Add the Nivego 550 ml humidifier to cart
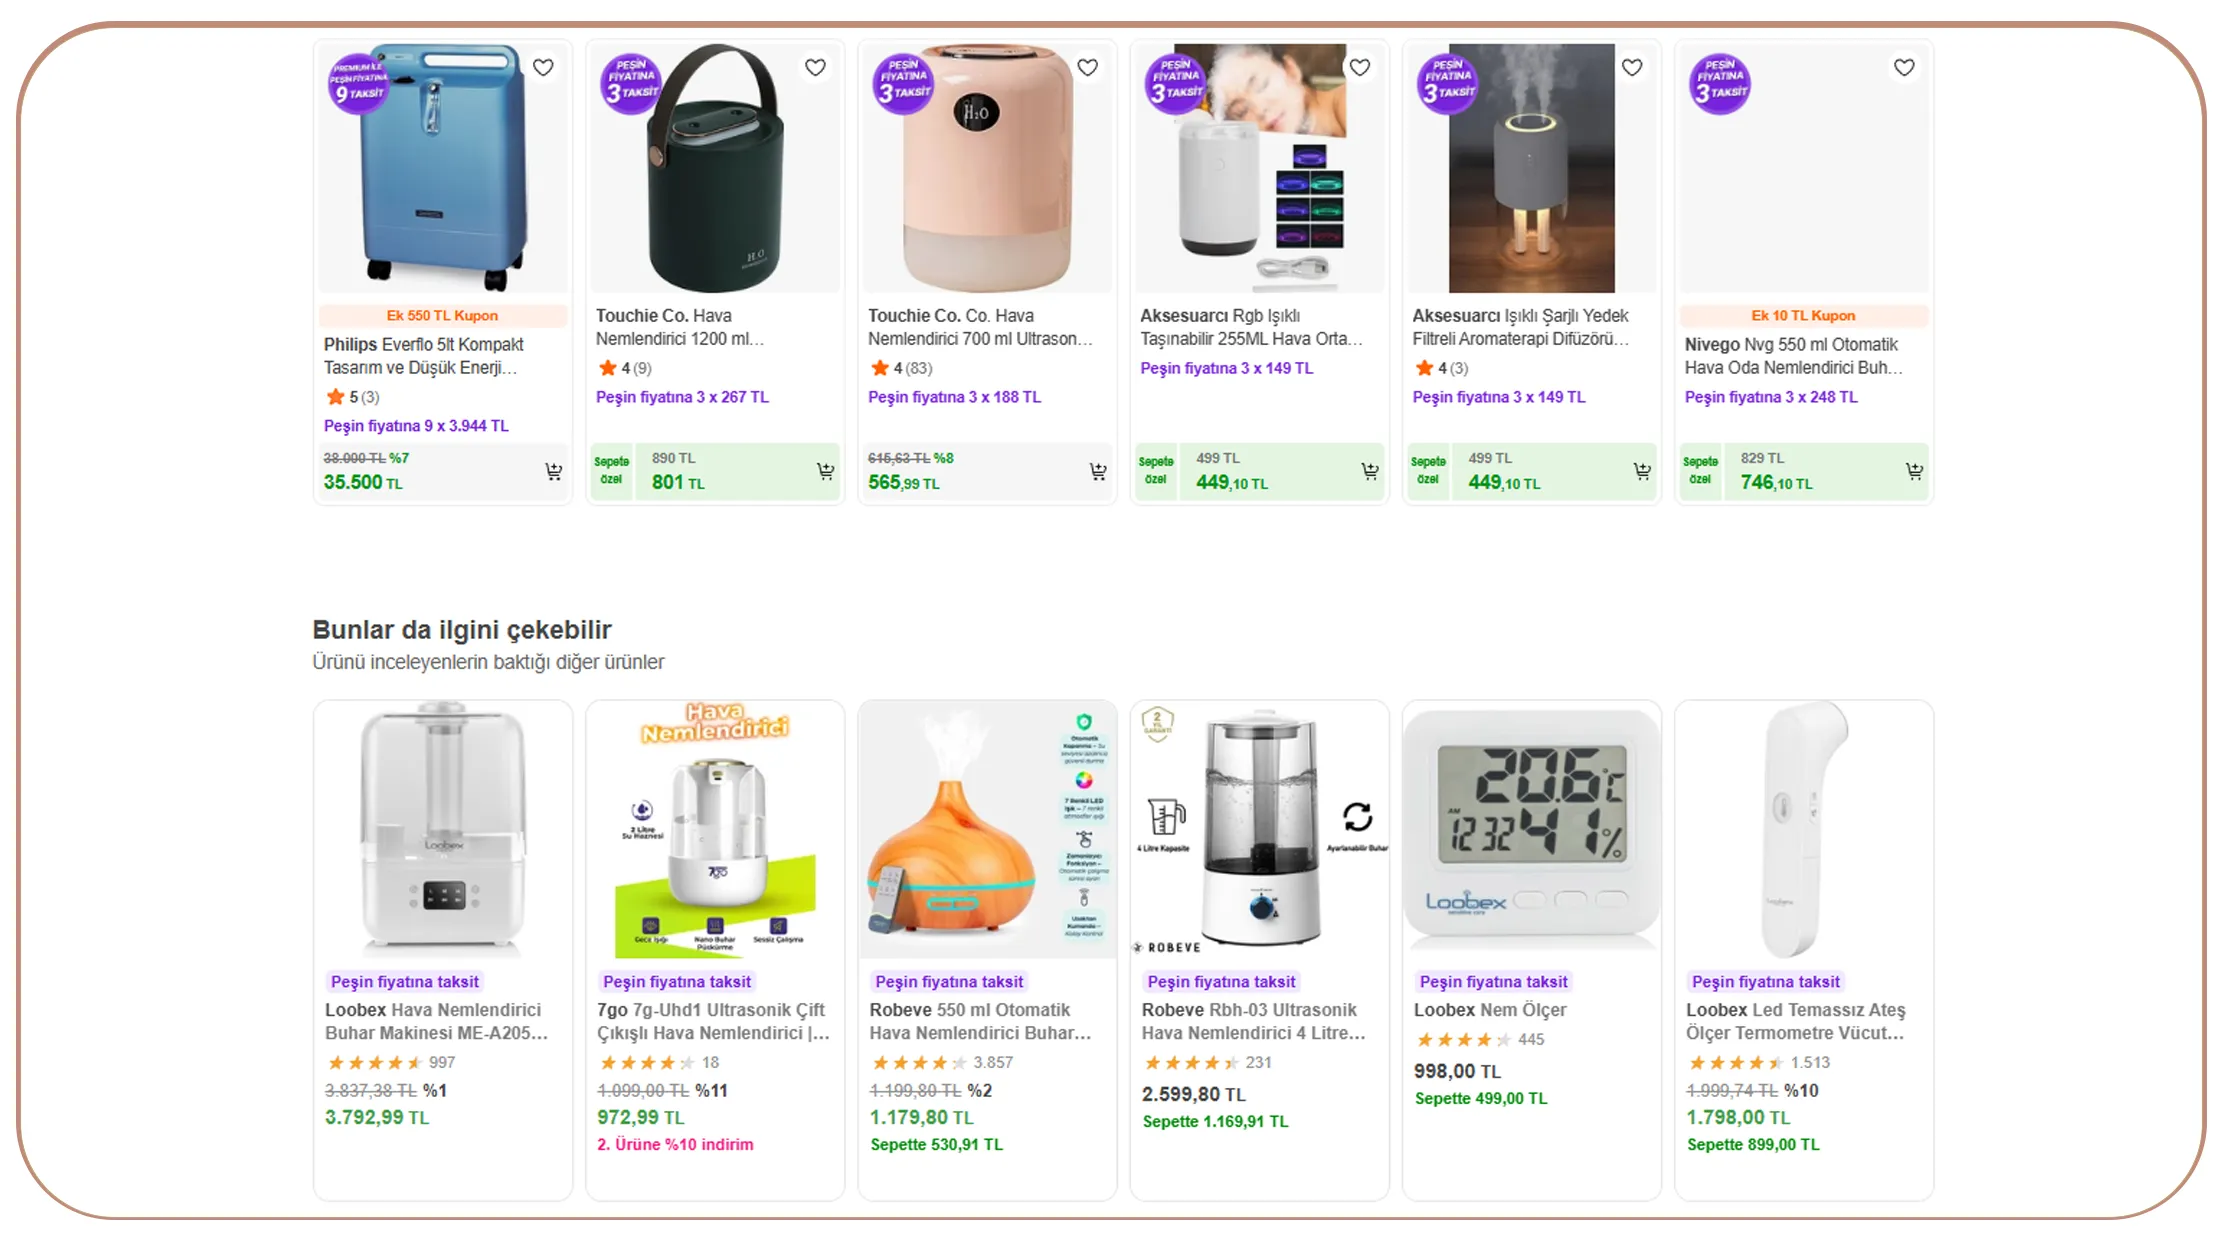Screen dimensions: 2223x1240 click(1915, 471)
